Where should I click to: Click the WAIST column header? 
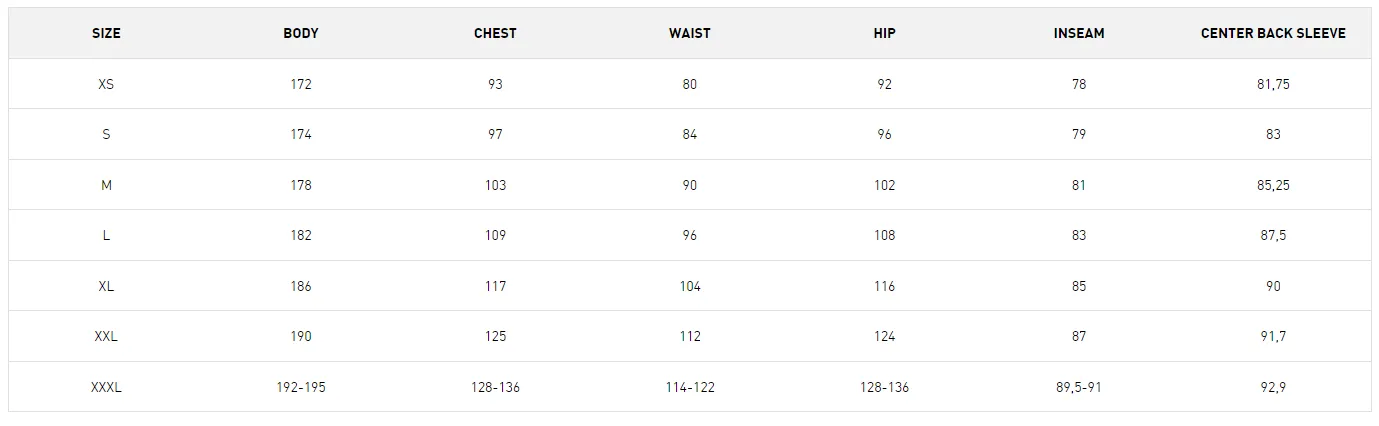pos(690,33)
